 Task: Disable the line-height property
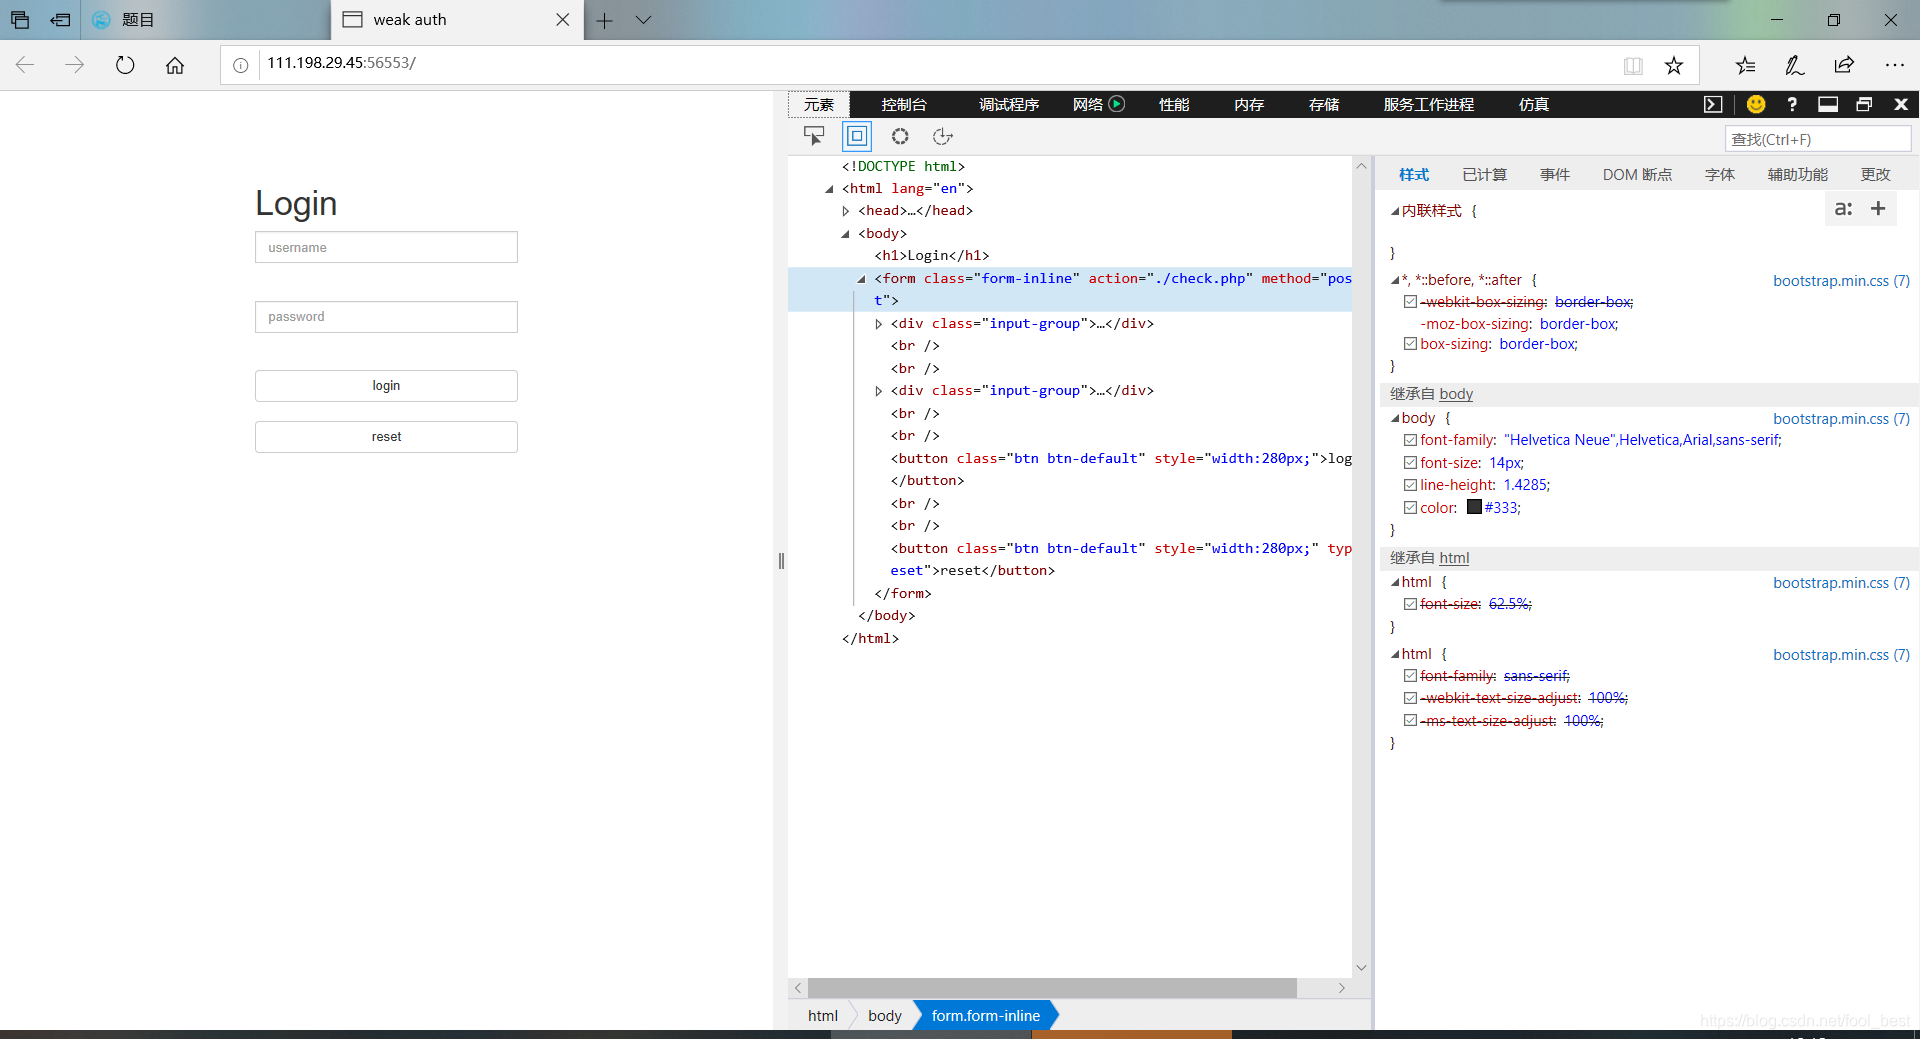click(x=1410, y=484)
